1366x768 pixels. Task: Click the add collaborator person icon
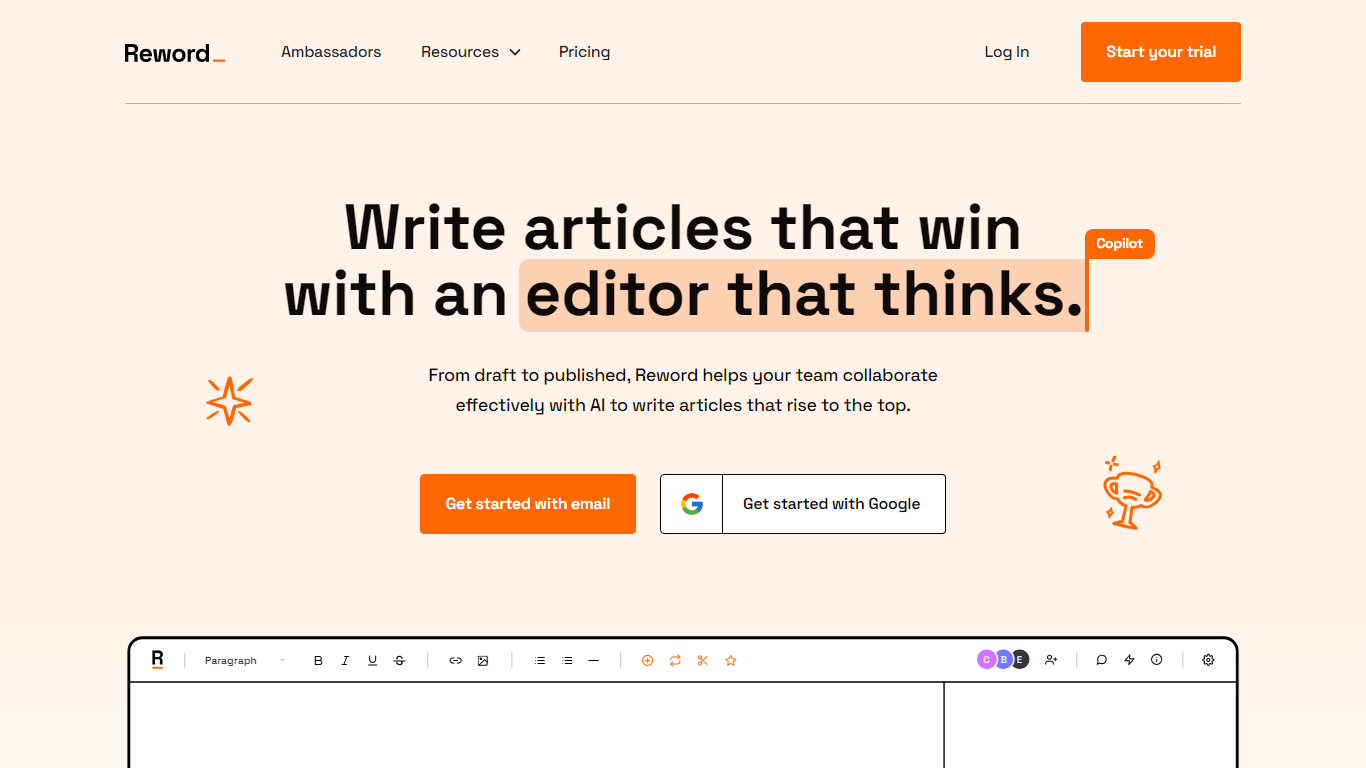click(1051, 660)
